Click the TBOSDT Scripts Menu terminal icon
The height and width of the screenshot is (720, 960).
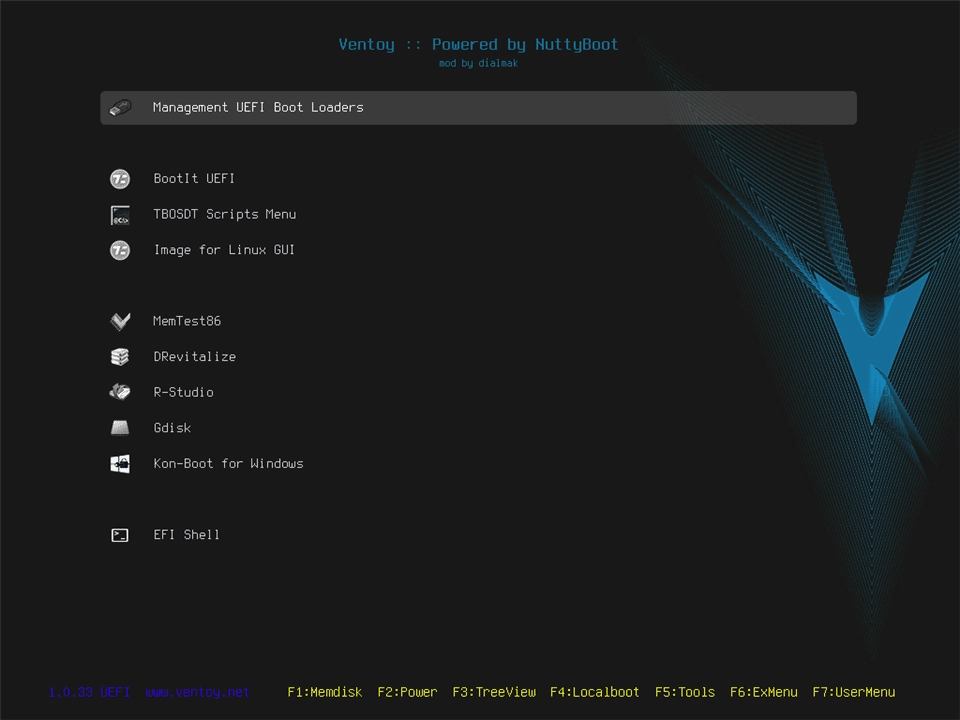[x=120, y=215]
